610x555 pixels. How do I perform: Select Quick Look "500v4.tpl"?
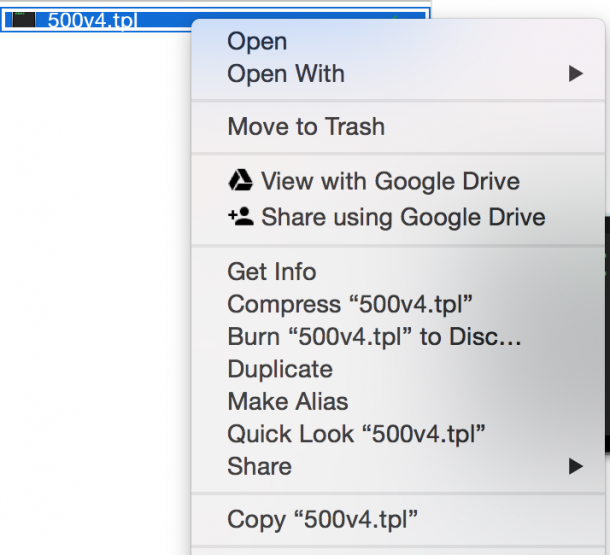[356, 434]
